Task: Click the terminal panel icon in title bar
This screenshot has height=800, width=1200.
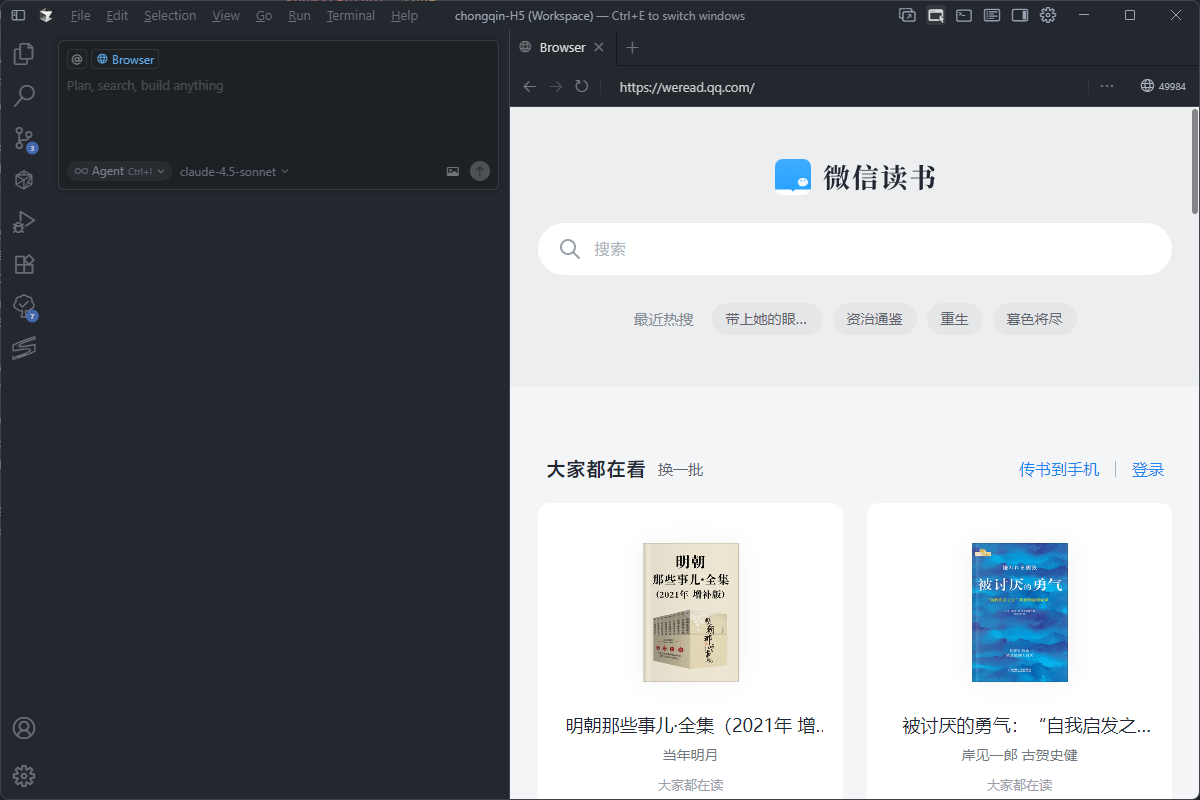Action: (x=963, y=15)
